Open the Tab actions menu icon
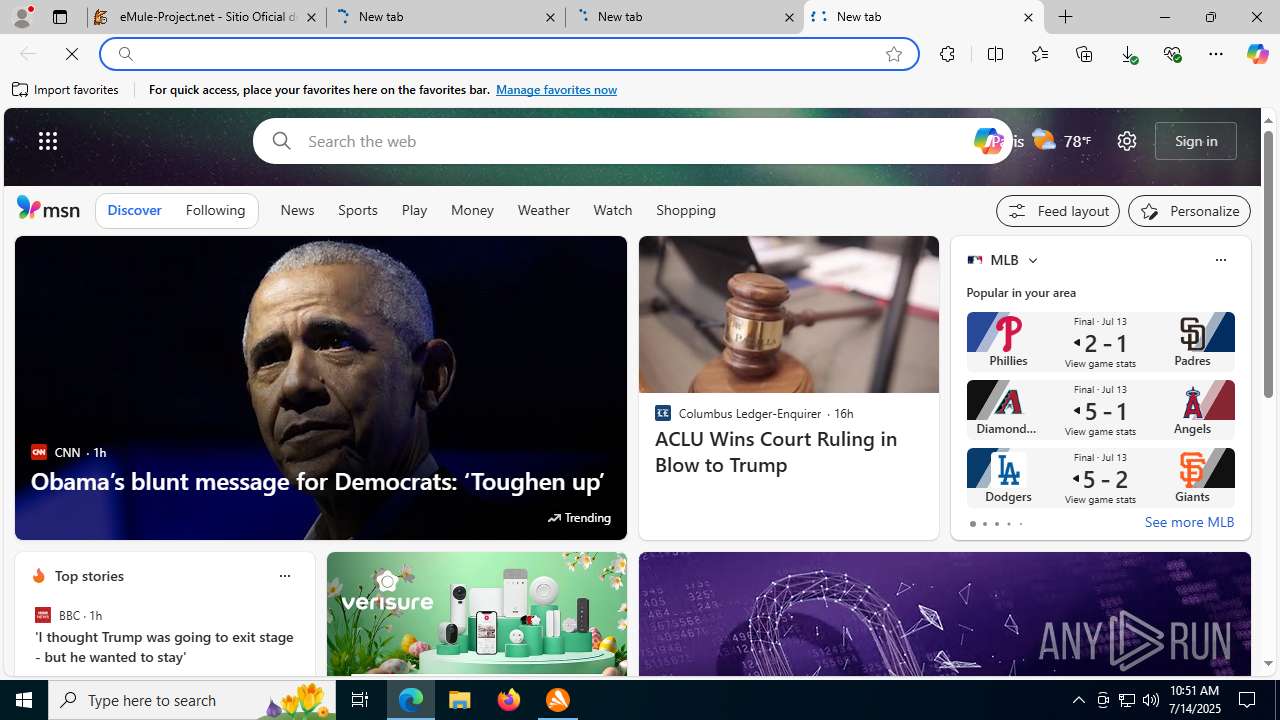The image size is (1280, 720). (60, 17)
